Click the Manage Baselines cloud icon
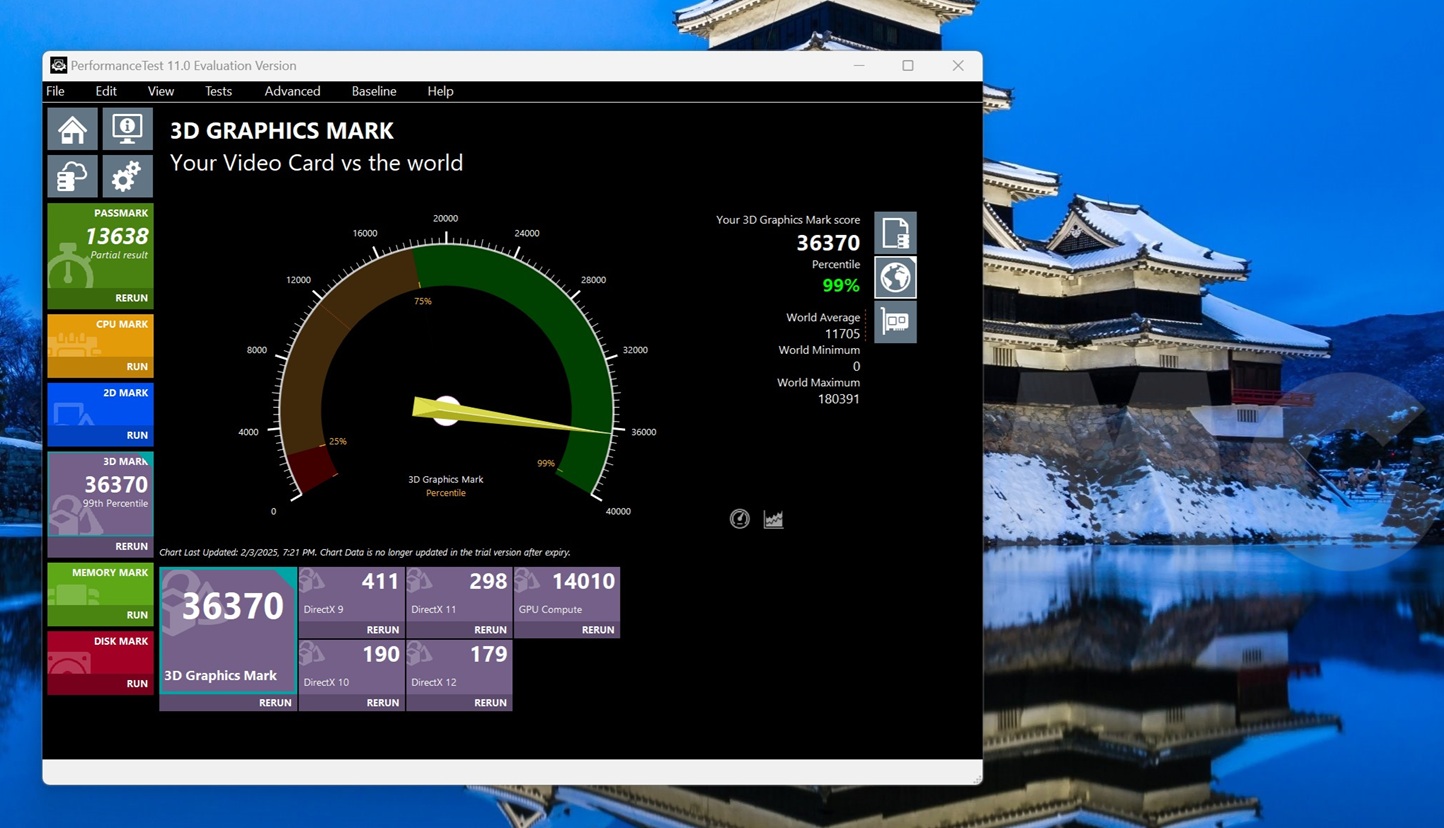1444x828 pixels. (71, 176)
